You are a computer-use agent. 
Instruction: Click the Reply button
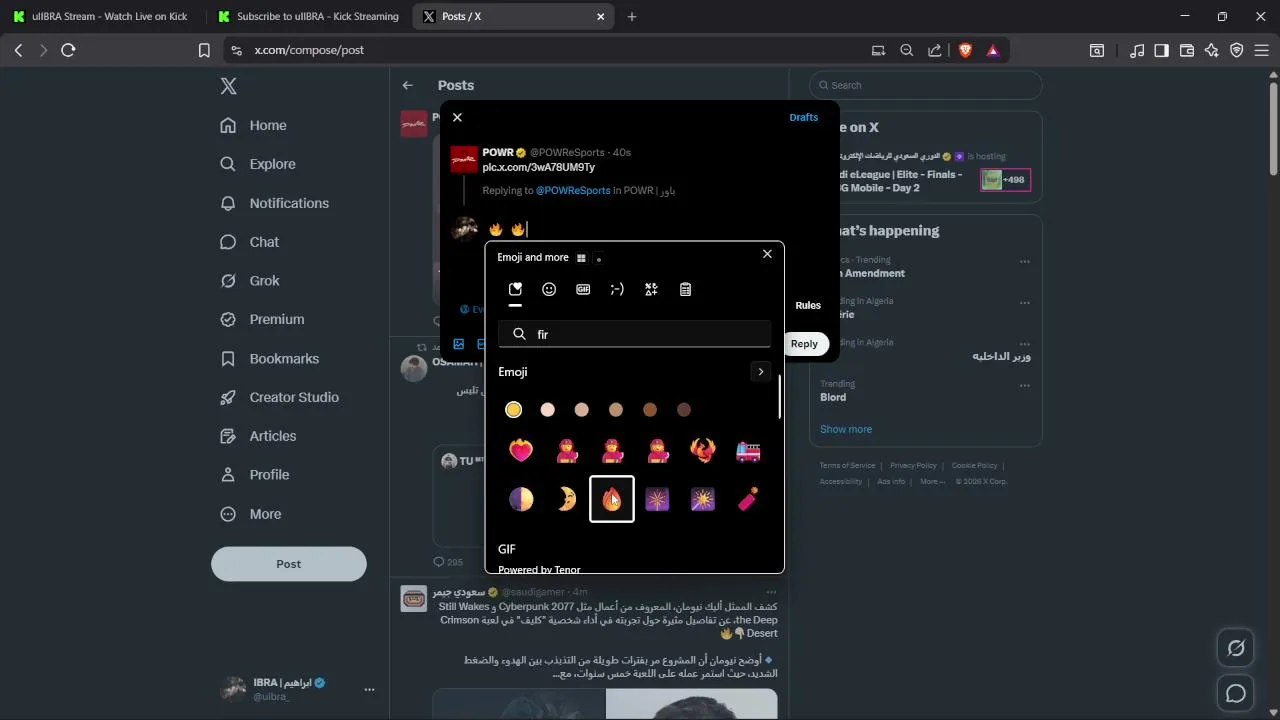[805, 344]
